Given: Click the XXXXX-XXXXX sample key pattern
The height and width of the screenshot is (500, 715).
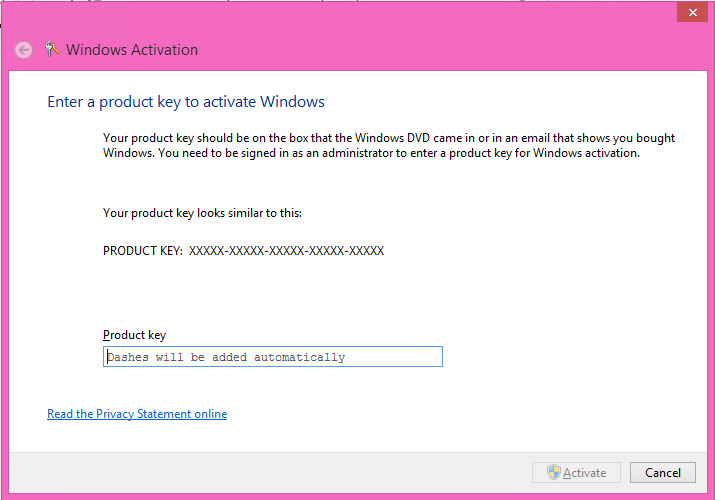Looking at the screenshot, I should (x=286, y=251).
